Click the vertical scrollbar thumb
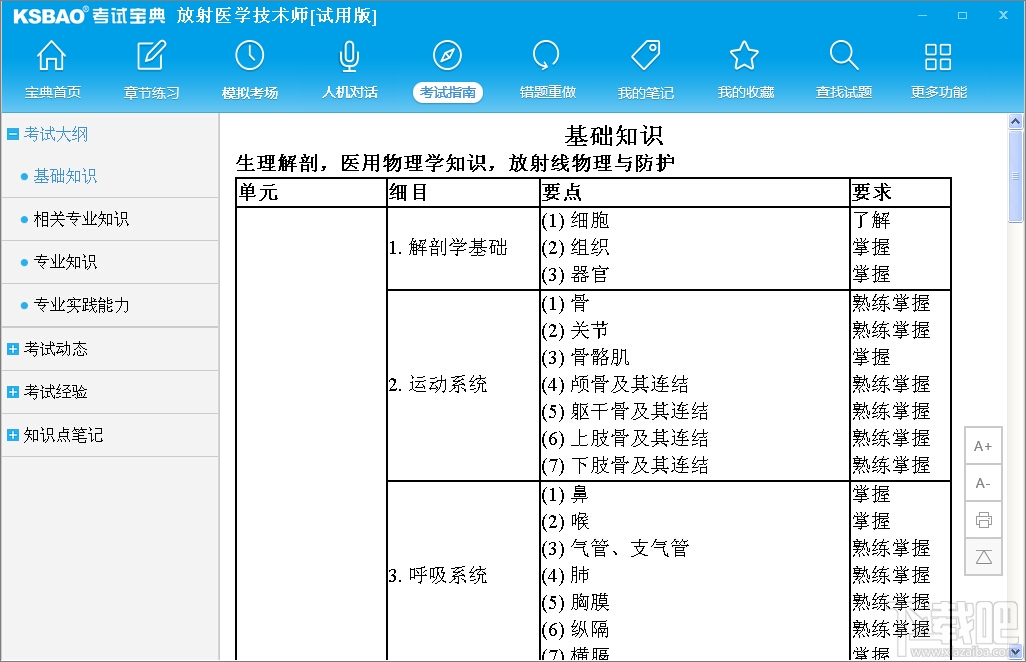 [1016, 176]
